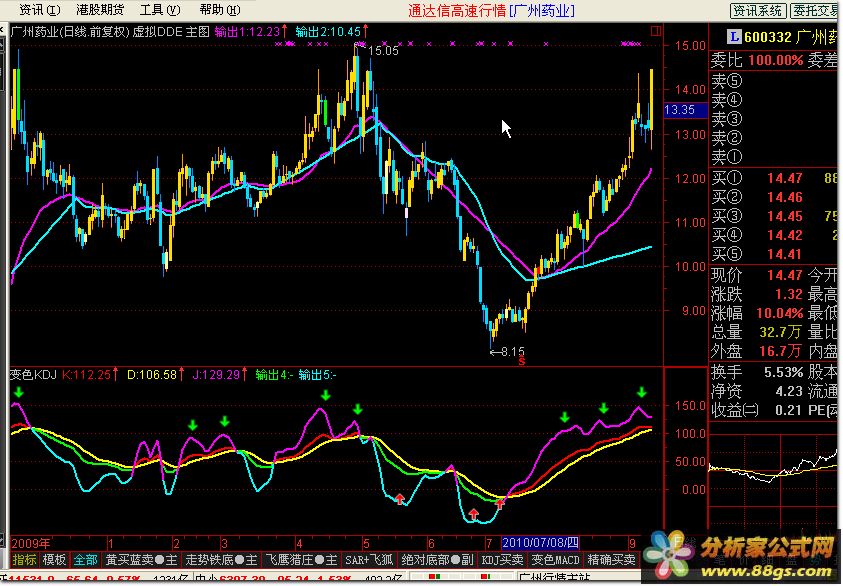Click the 委比 100.00% value
843x586 pixels.
[x=776, y=60]
